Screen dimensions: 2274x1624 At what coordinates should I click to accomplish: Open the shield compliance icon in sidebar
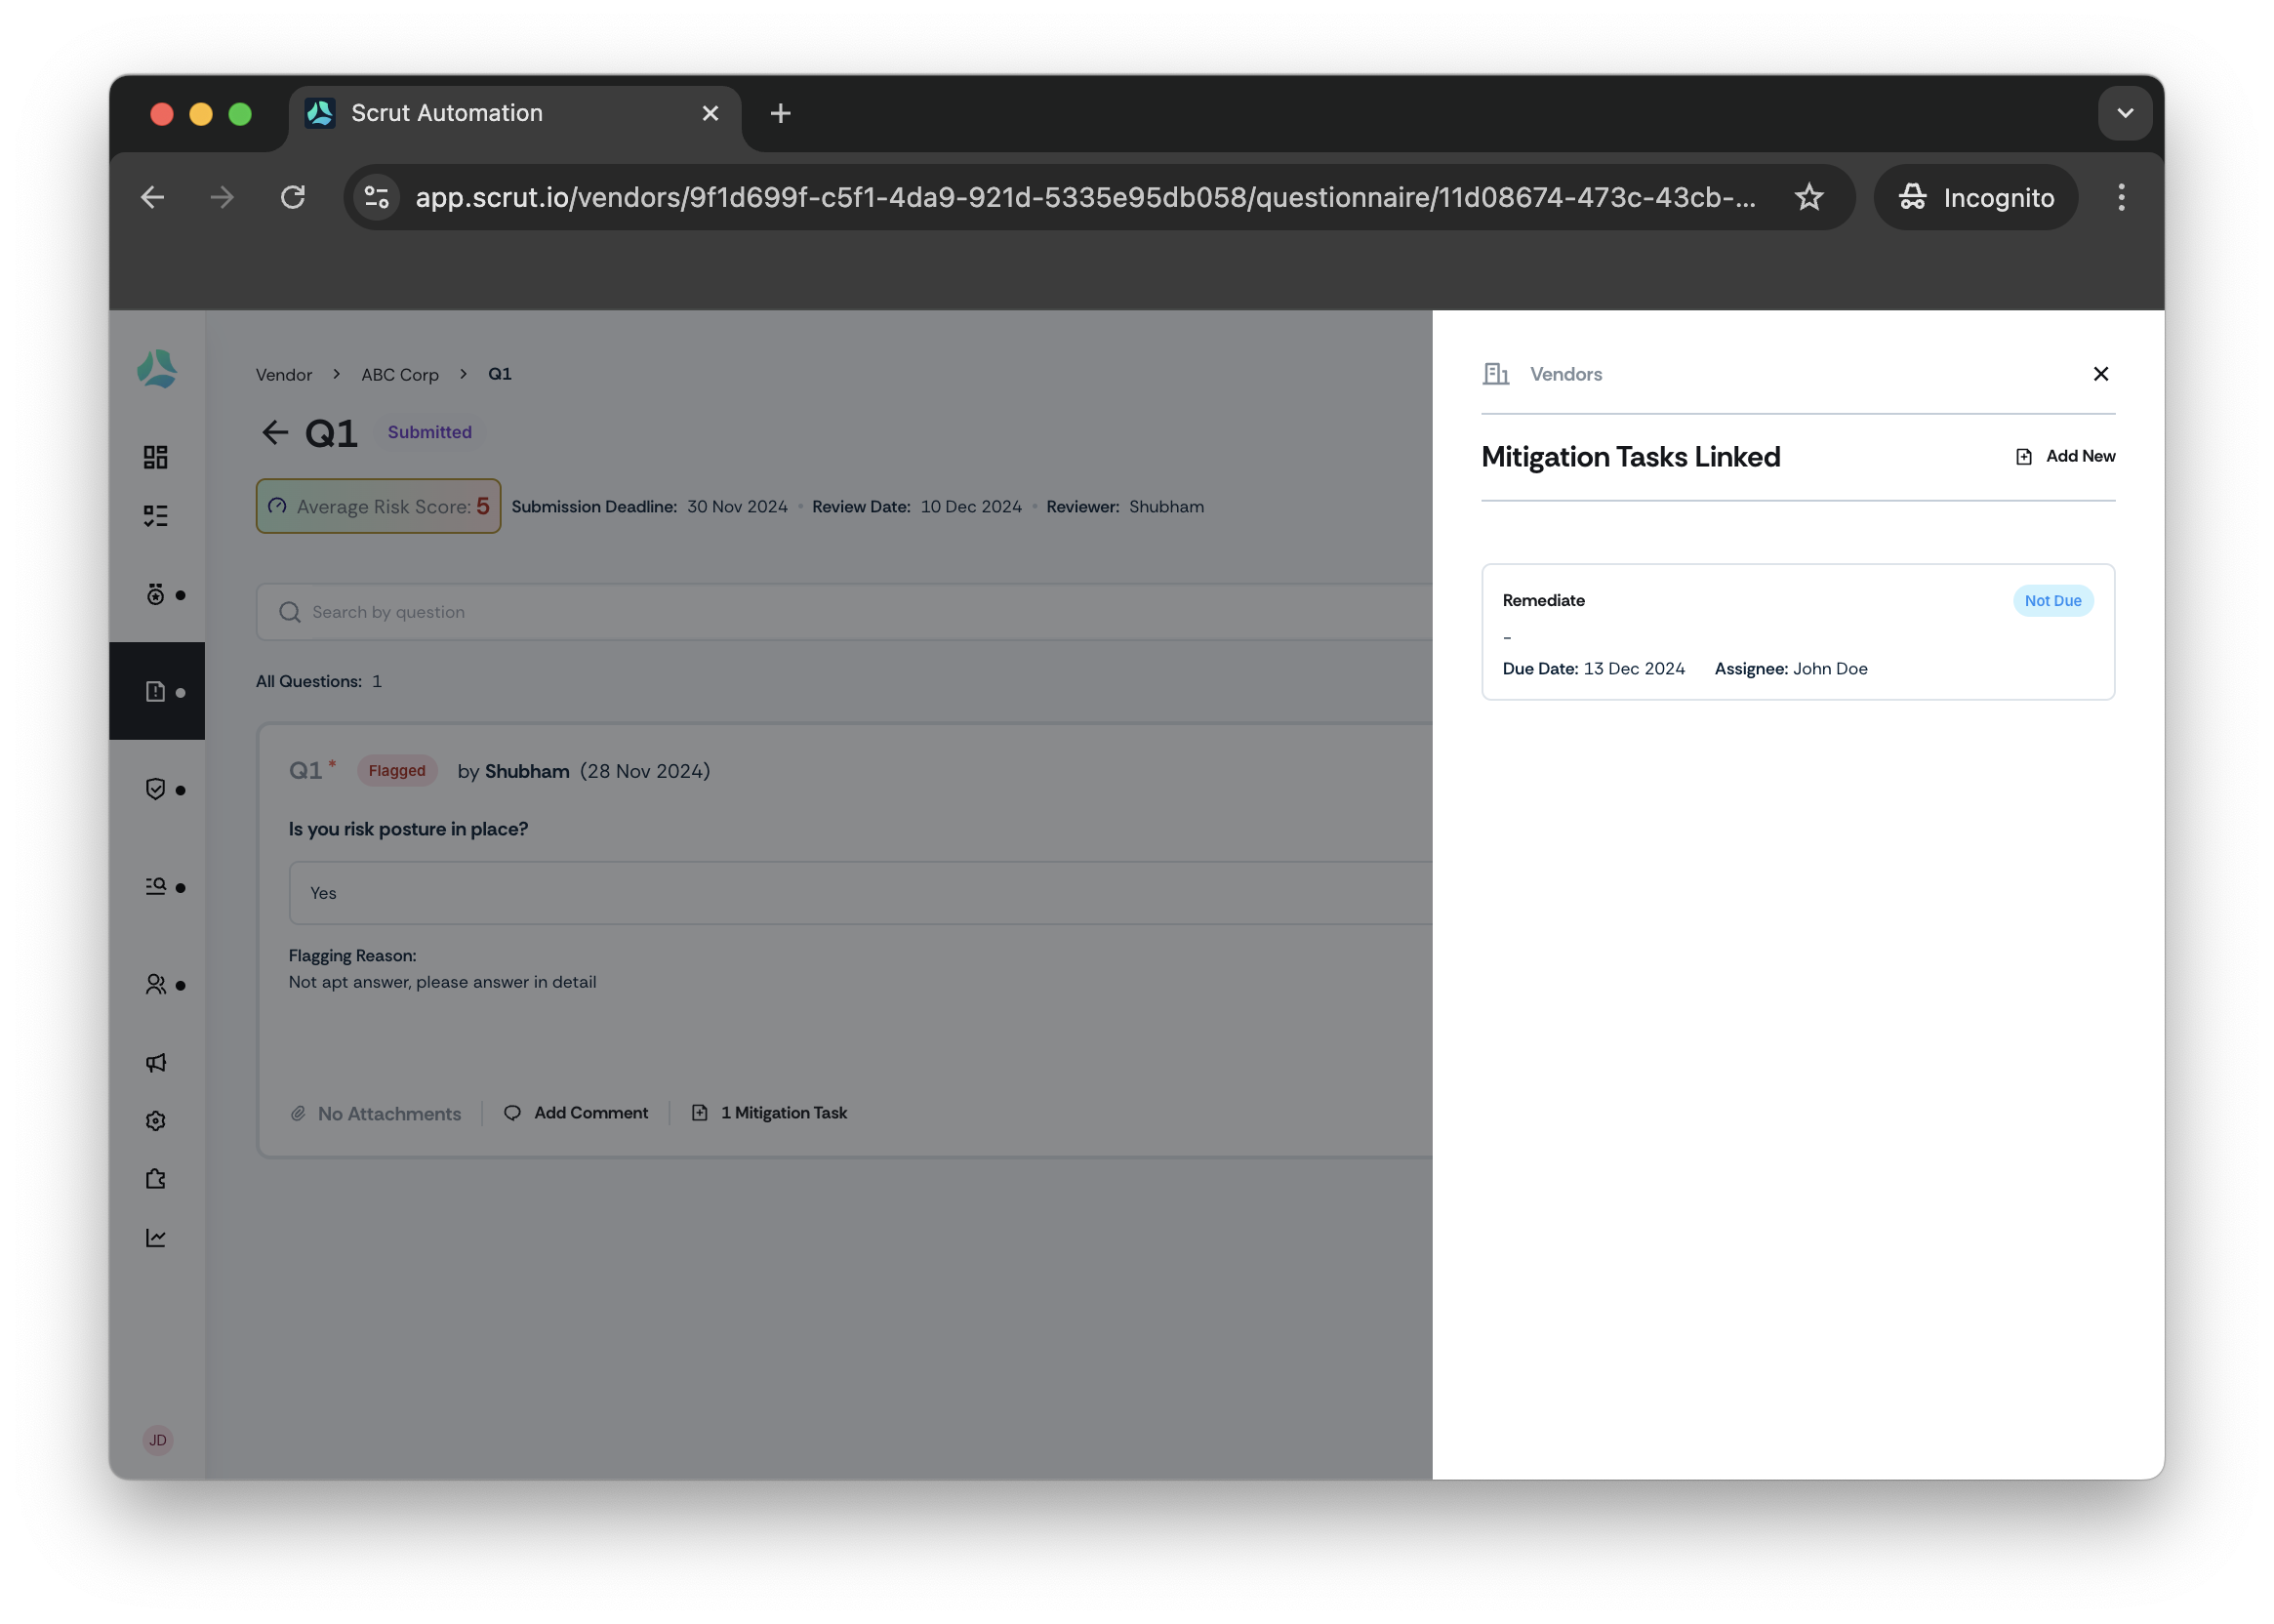coord(155,789)
